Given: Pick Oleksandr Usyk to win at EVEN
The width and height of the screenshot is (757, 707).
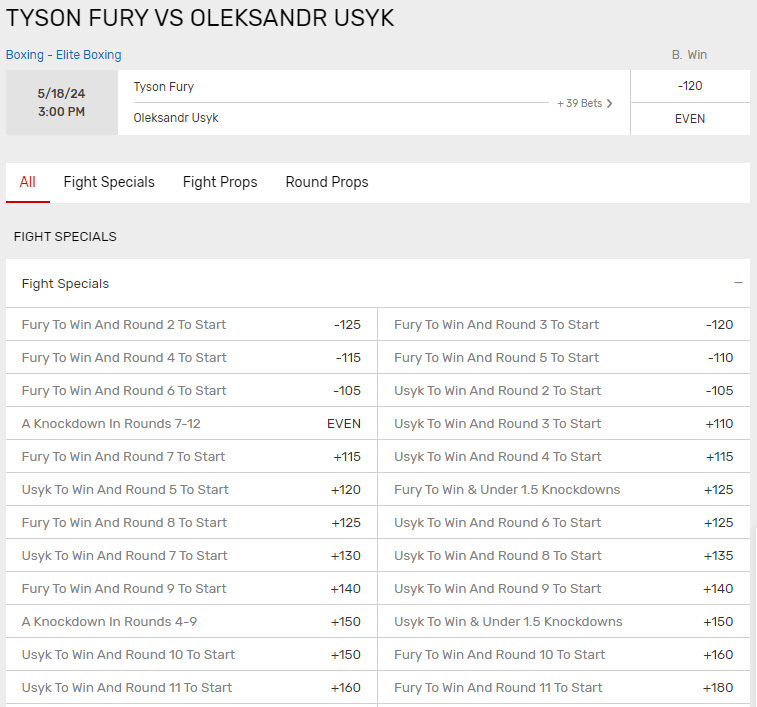Looking at the screenshot, I should pyautogui.click(x=690, y=118).
